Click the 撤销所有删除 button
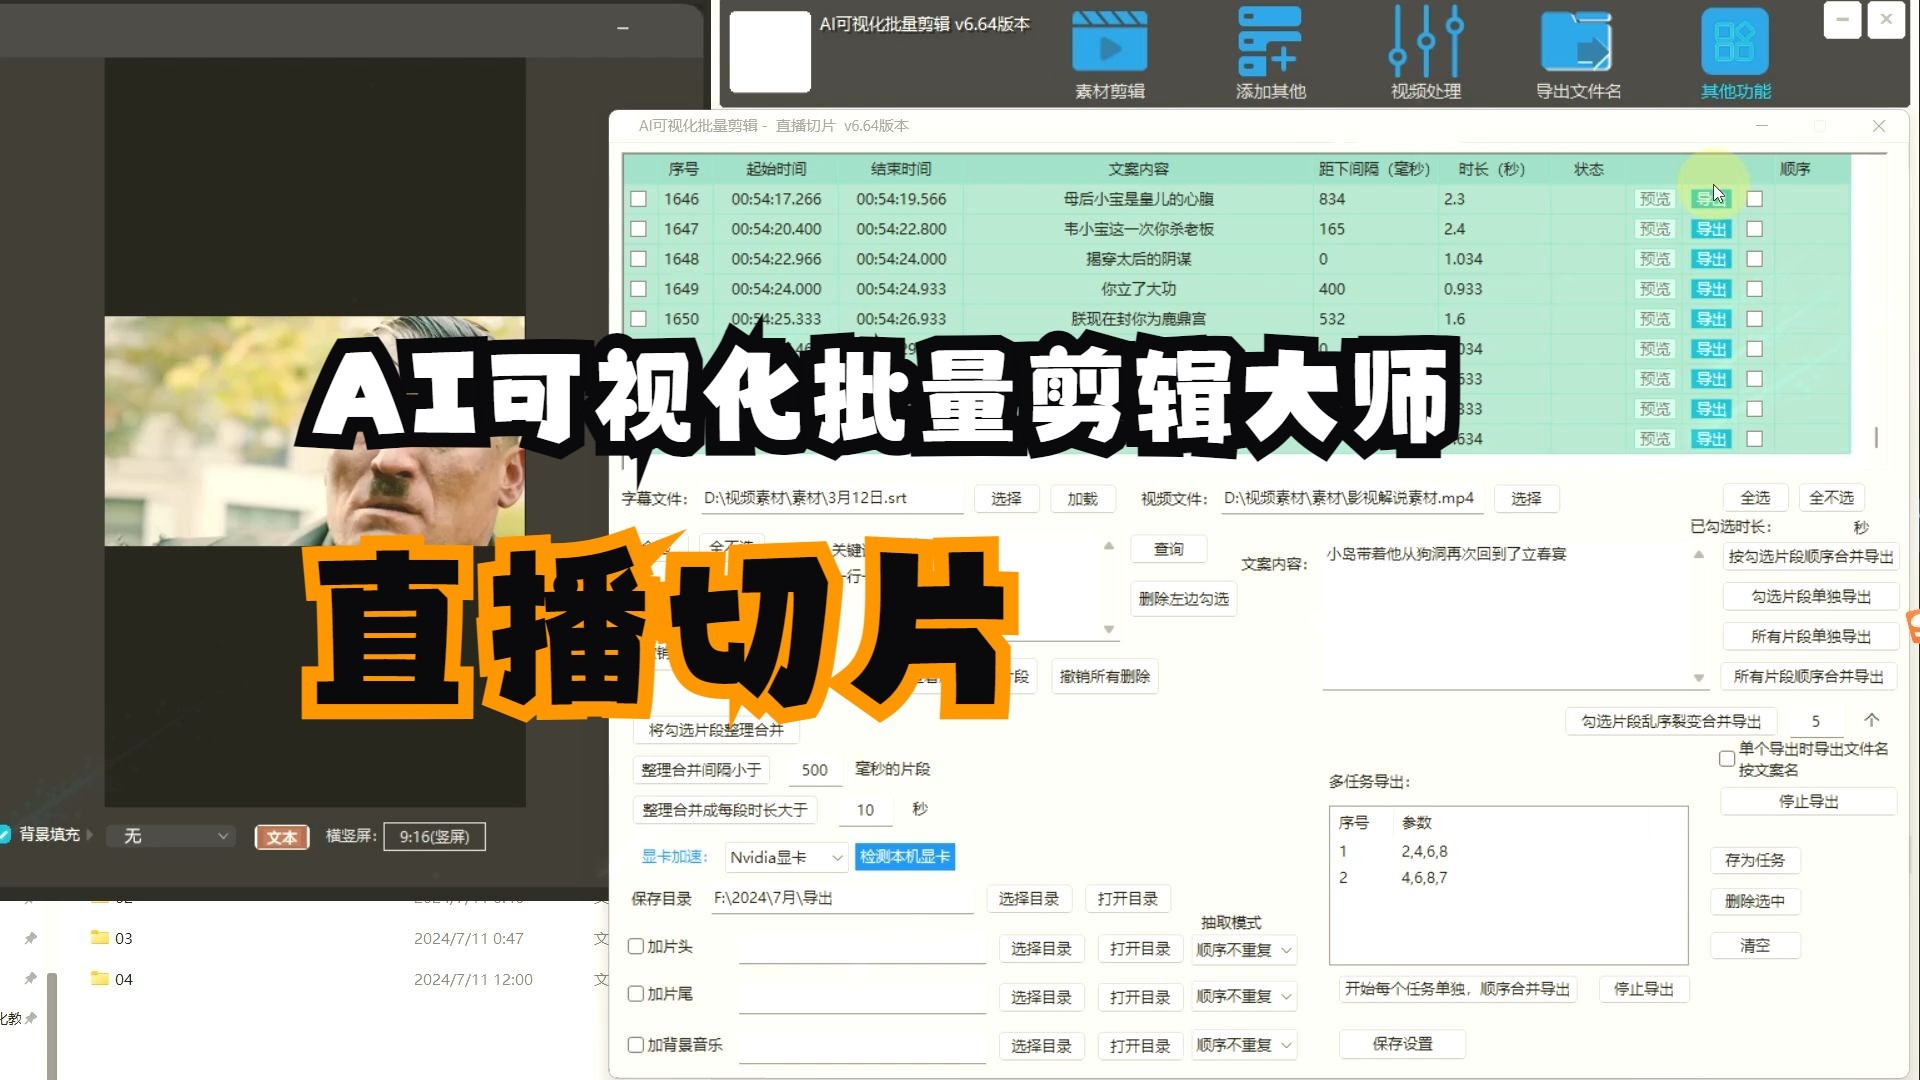1920x1080 pixels. click(1104, 676)
